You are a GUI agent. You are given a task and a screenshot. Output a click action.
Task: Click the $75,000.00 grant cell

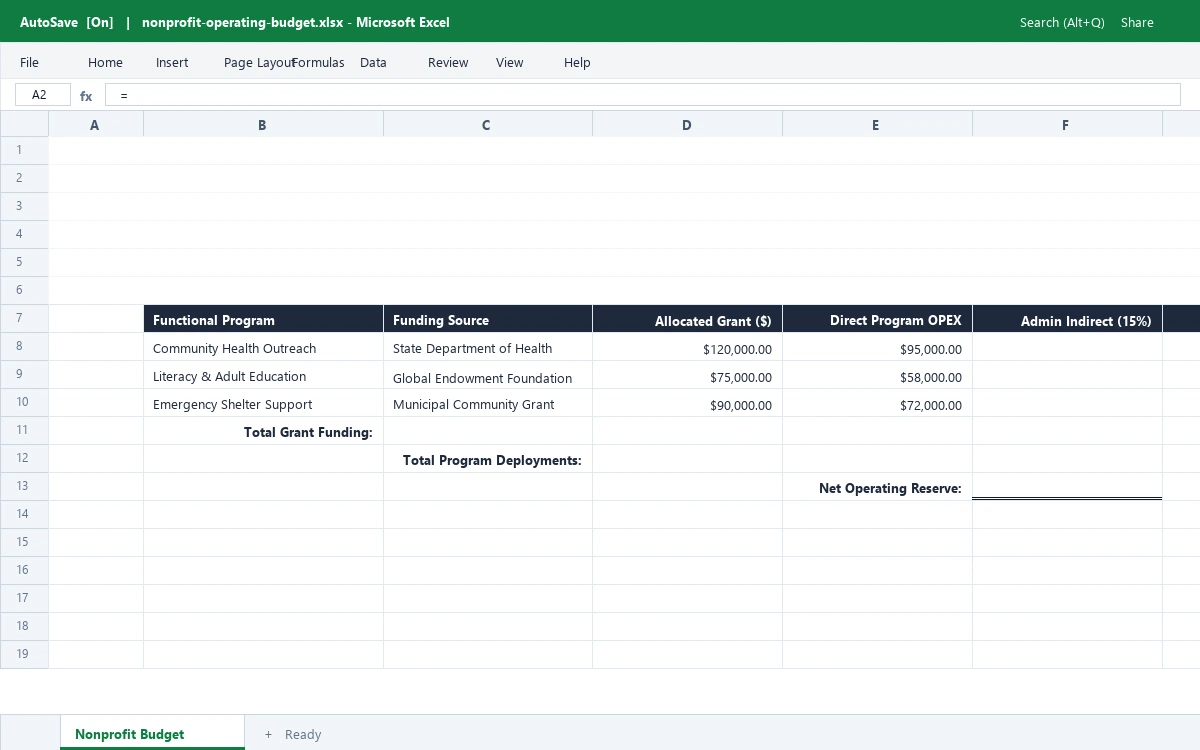[687, 375]
